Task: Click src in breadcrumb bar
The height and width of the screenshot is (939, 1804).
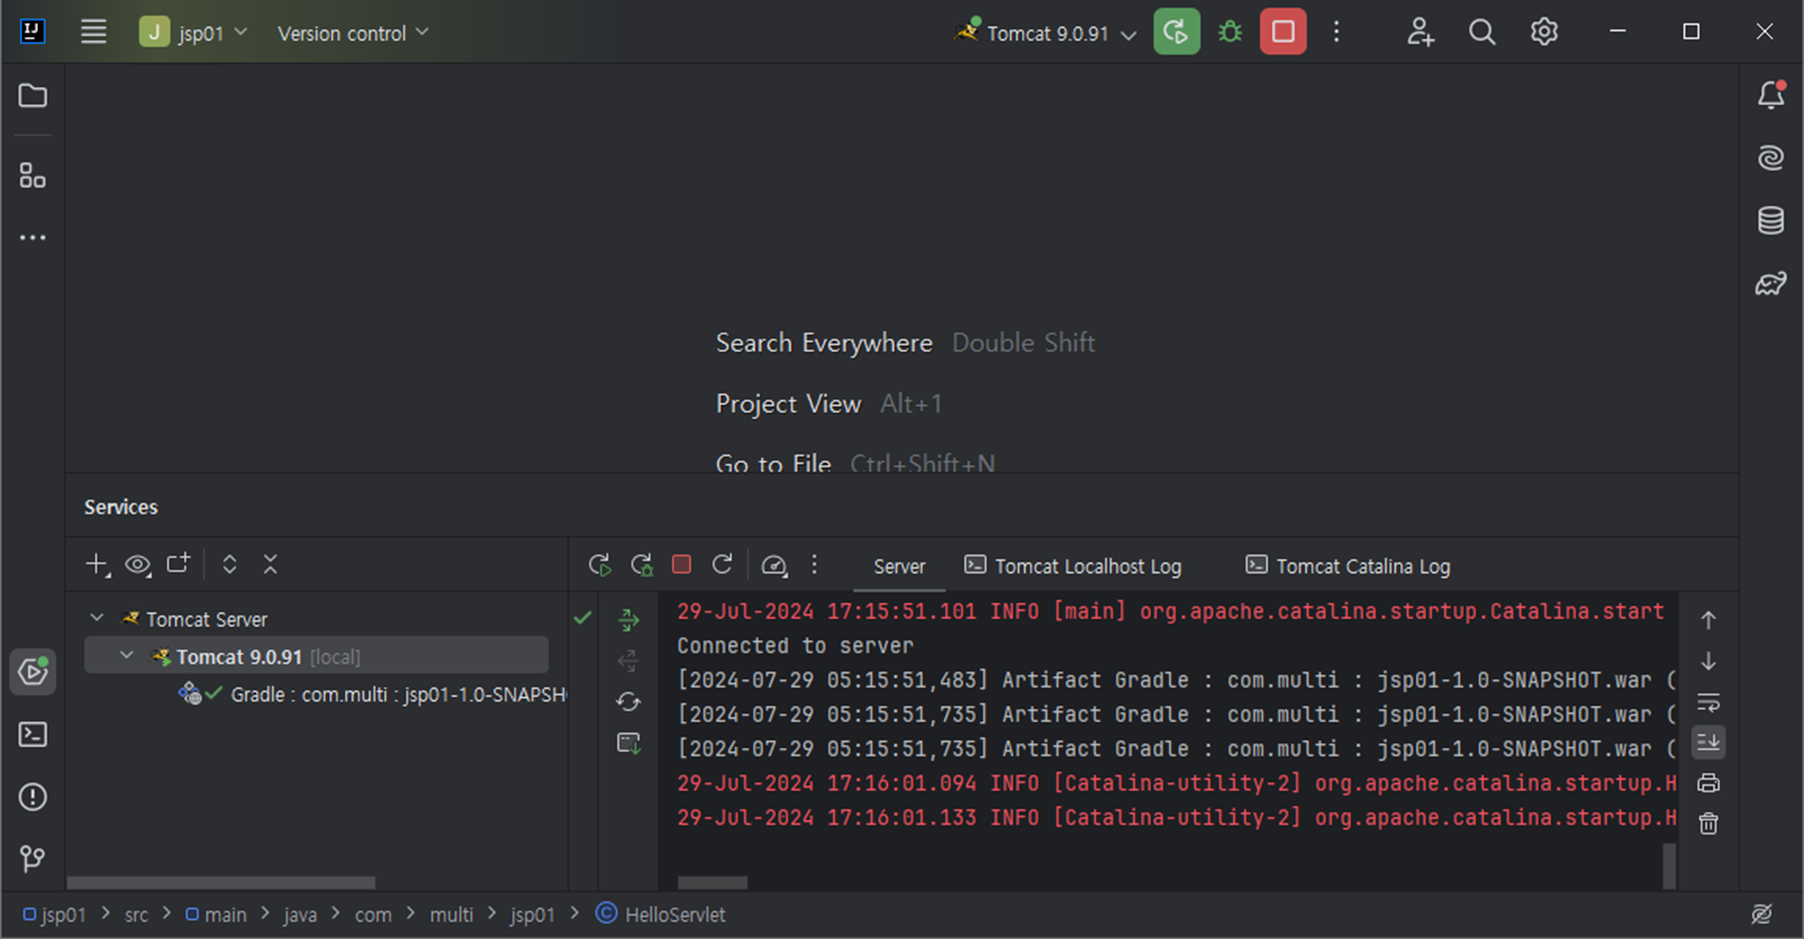Action: pos(136,914)
